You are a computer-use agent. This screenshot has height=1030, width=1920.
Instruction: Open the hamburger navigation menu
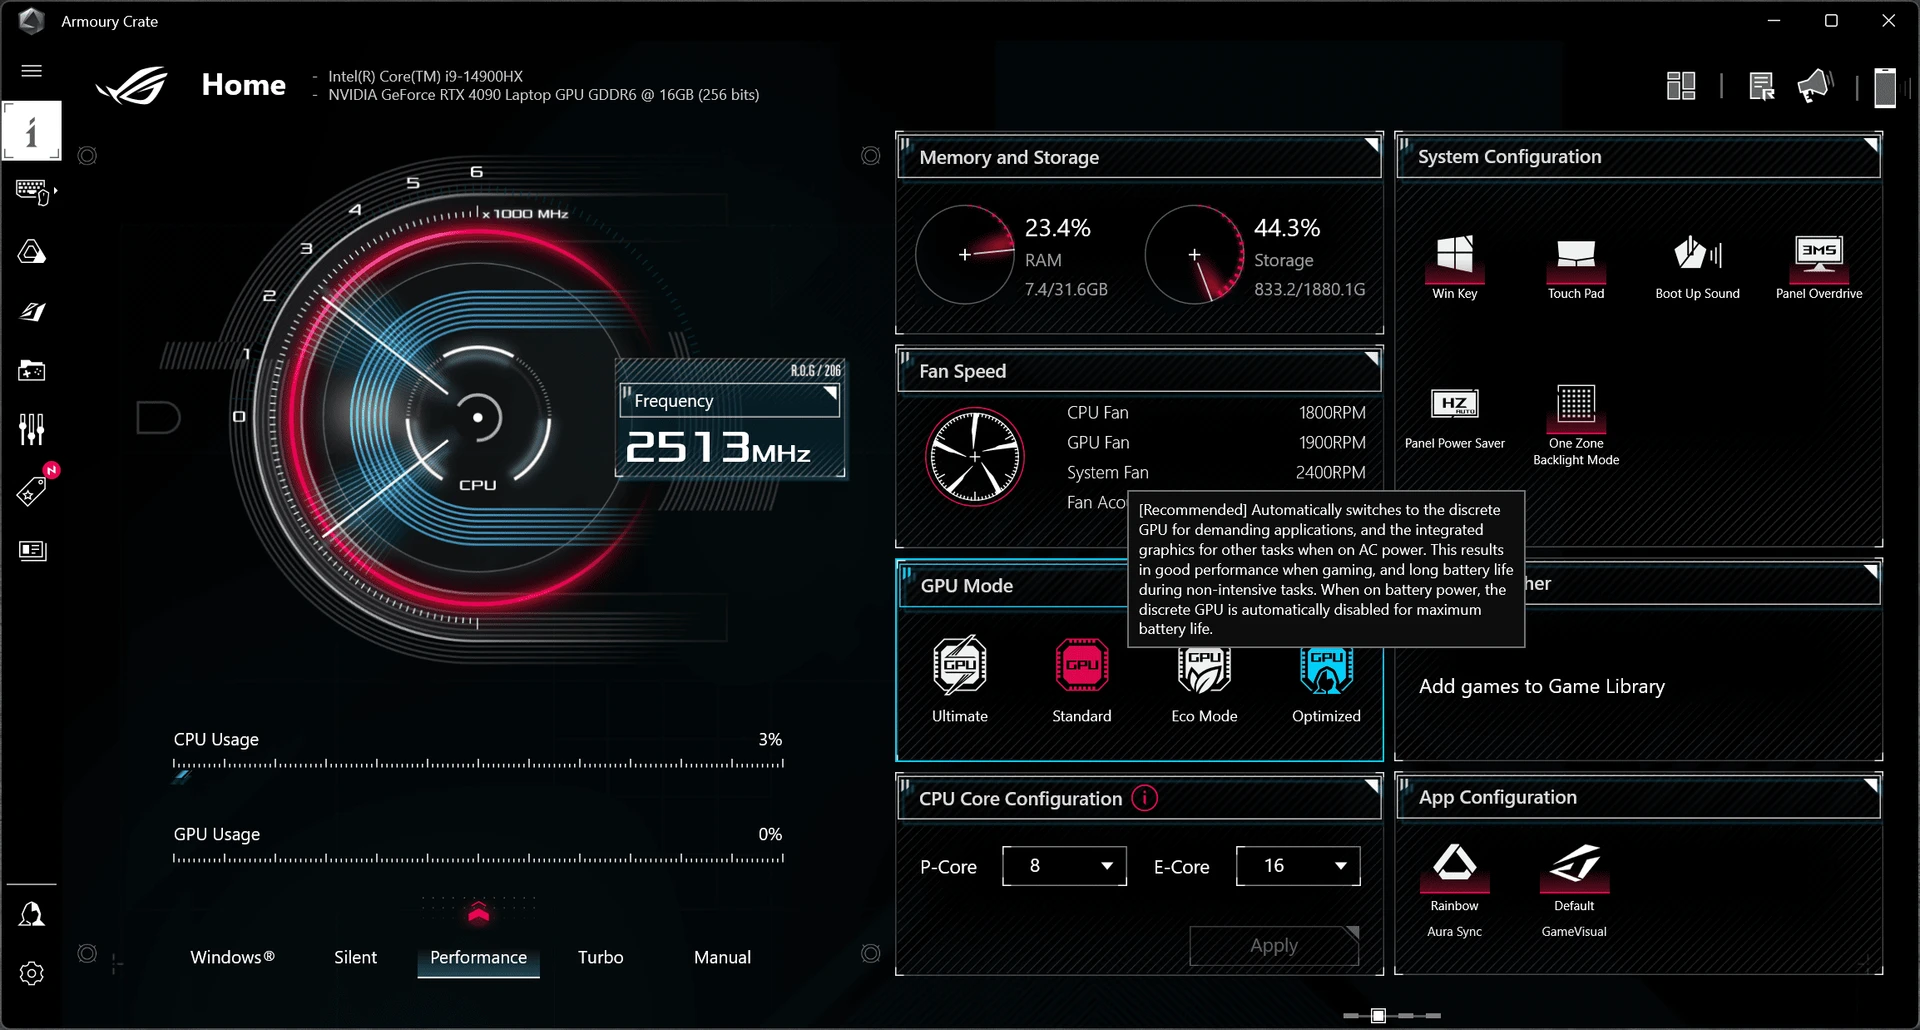(32, 71)
